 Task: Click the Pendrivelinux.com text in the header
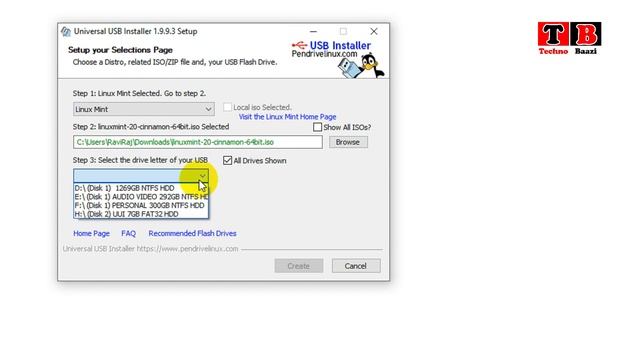[324, 54]
